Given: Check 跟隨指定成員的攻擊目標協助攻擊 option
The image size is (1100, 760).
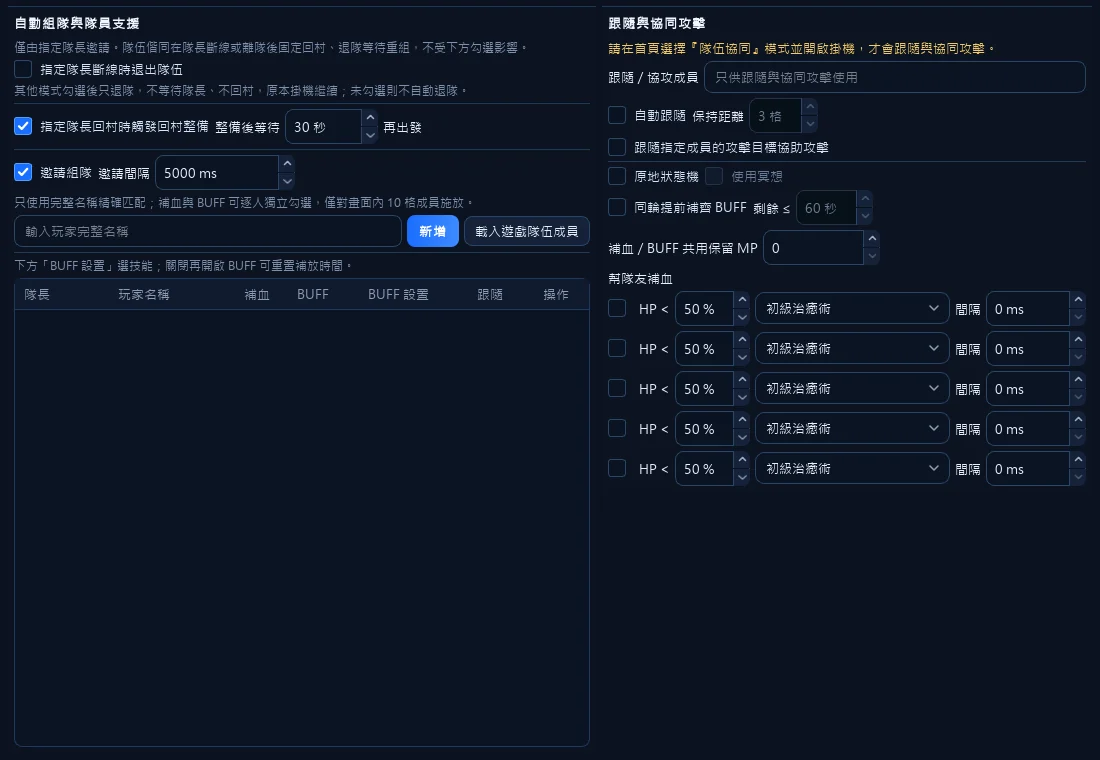Looking at the screenshot, I should tap(617, 147).
